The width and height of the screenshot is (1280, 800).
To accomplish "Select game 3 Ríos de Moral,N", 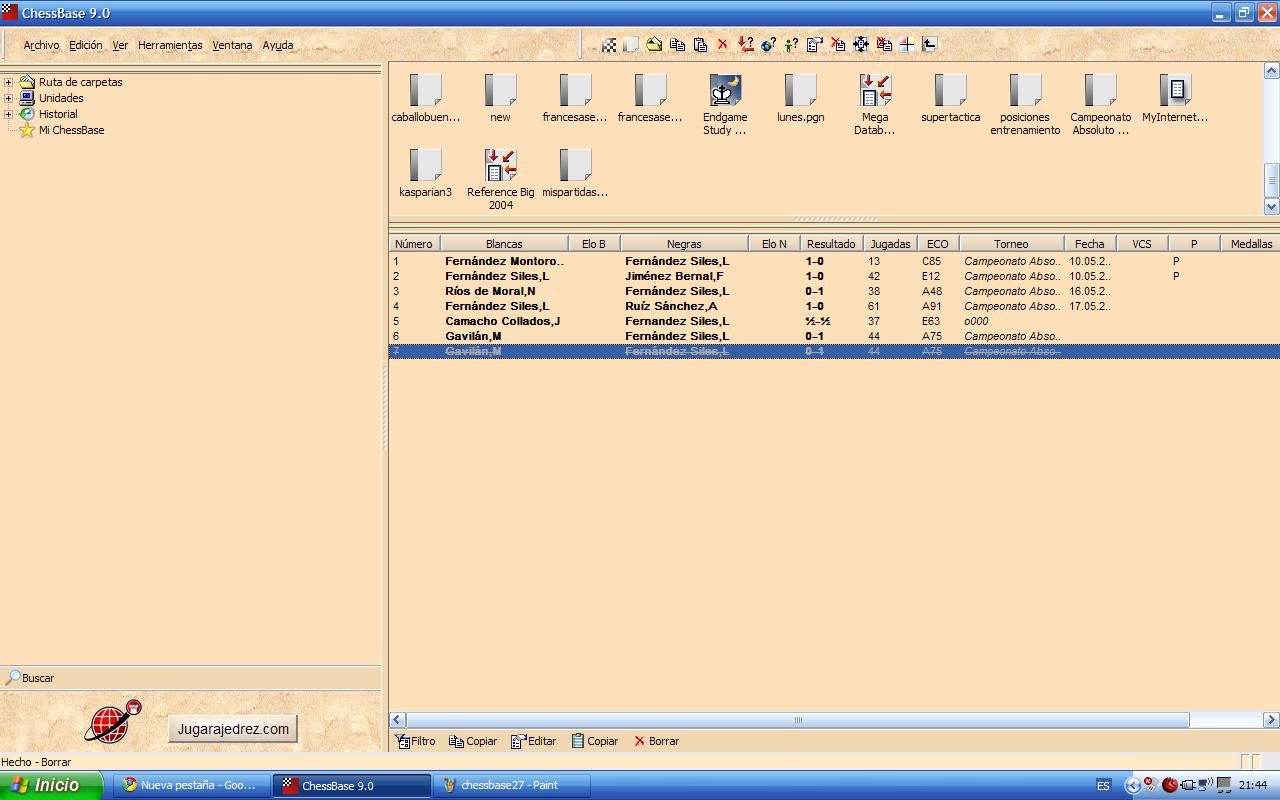I will pos(834,291).
